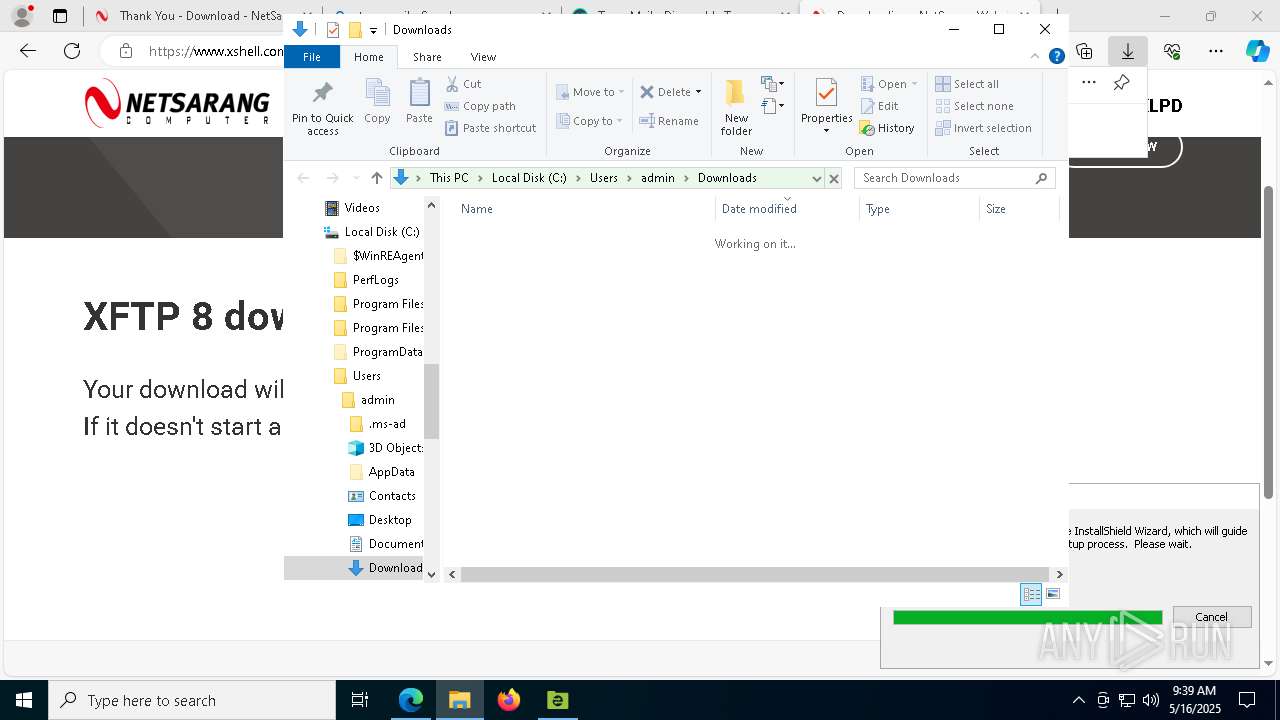Click Select all in ribbon
This screenshot has width=1280, height=720.
(967, 84)
